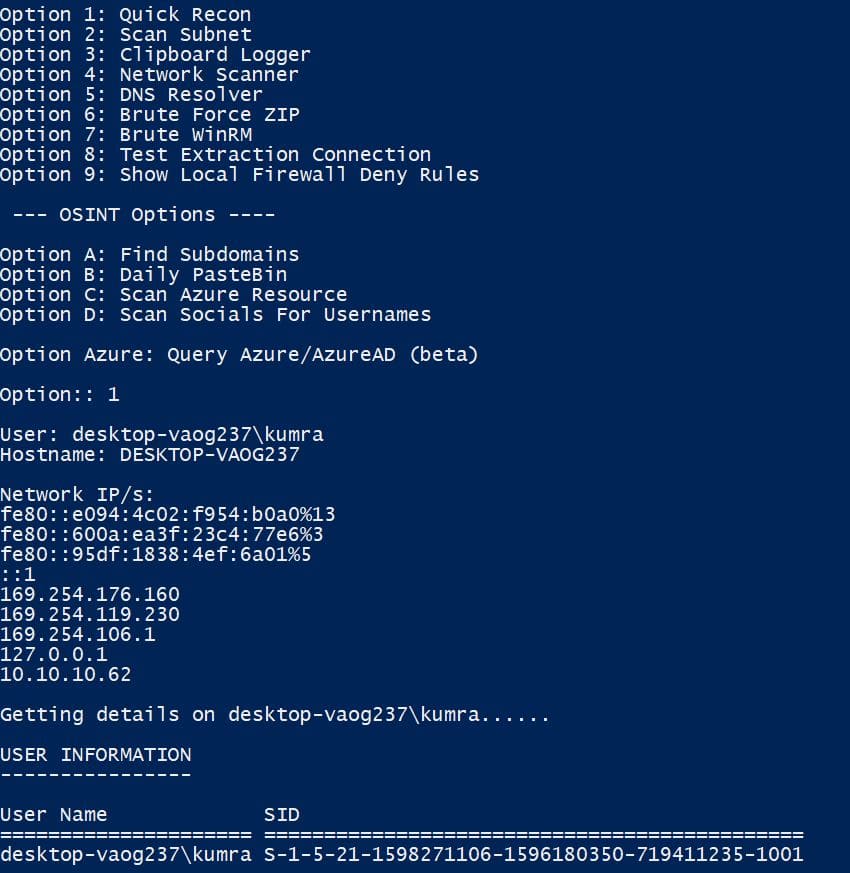Screen dimensions: 850x873
Task: Select the 'Clipboard Logger' option text
Action: coord(215,55)
